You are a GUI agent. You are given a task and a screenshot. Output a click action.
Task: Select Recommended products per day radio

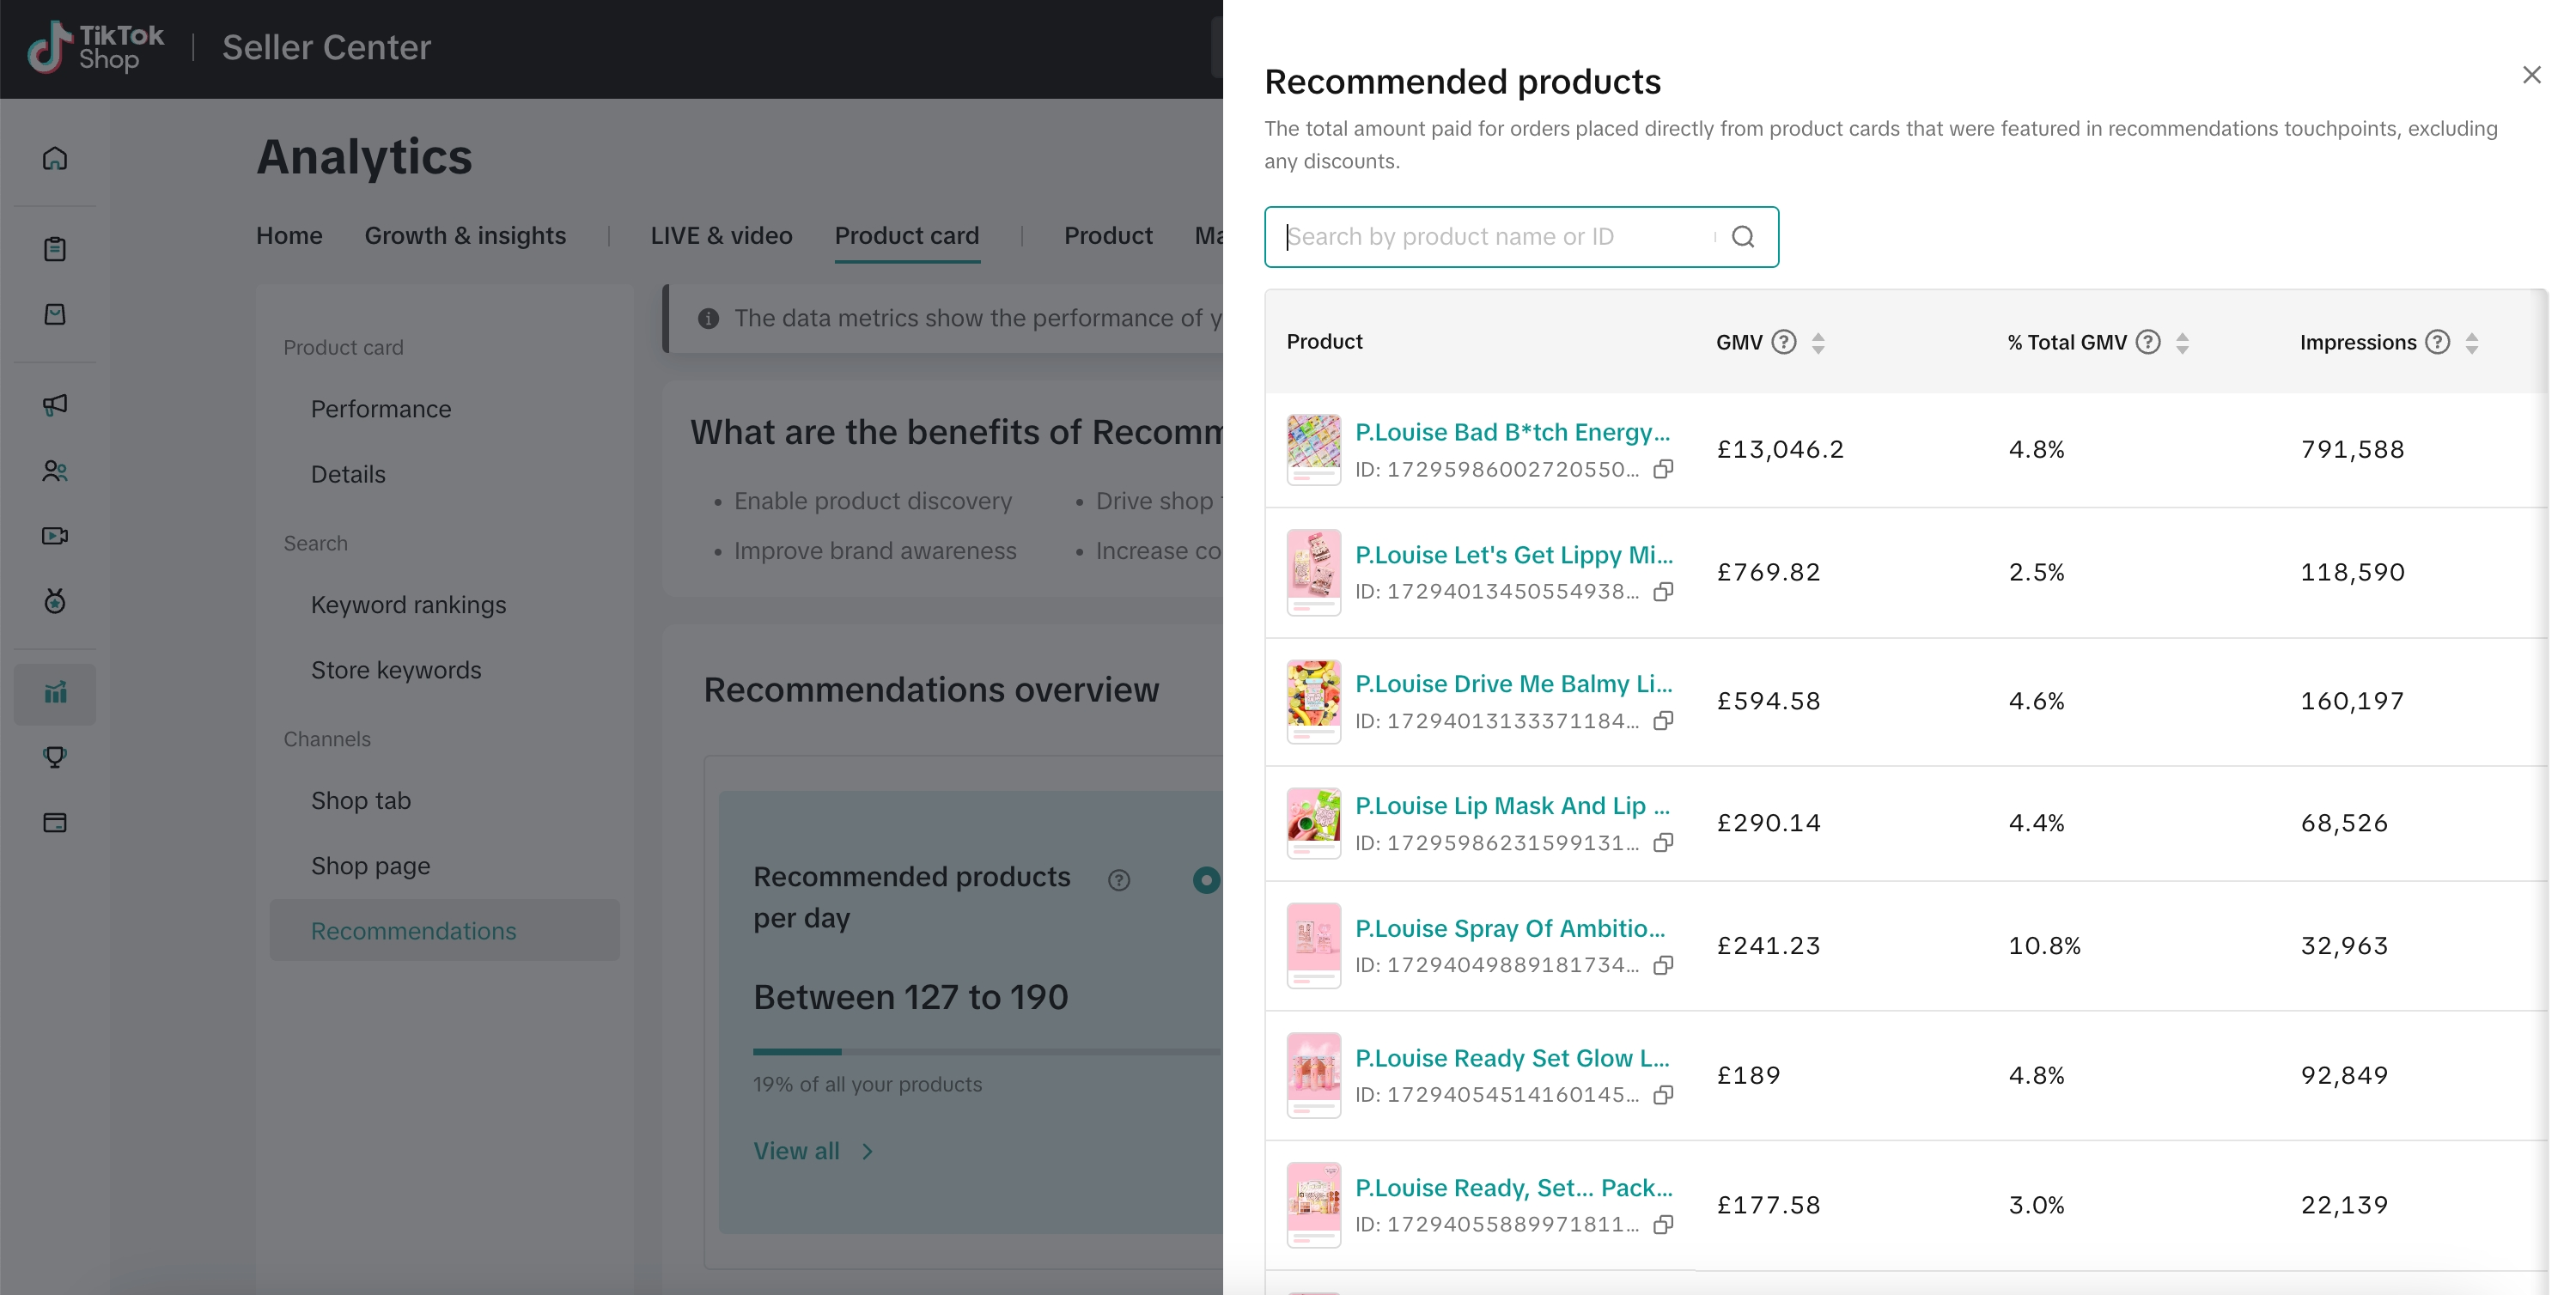pos(1206,880)
